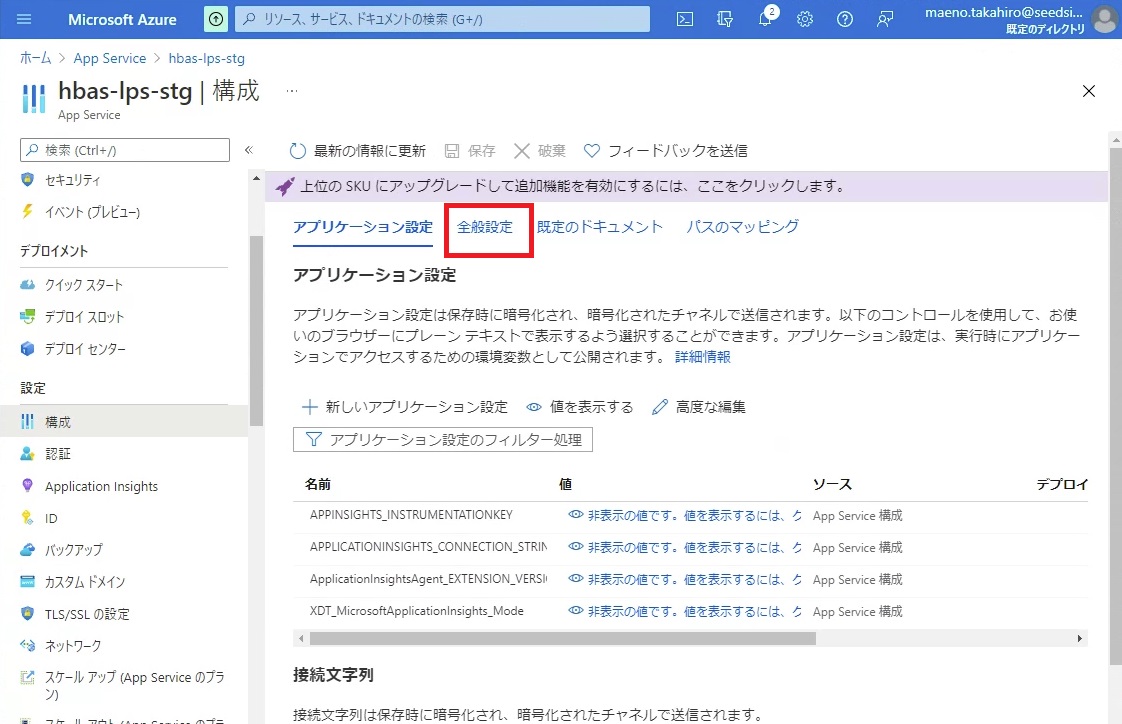Click the help question mark icon
Image resolution: width=1122 pixels, height=724 pixels.
point(845,19)
